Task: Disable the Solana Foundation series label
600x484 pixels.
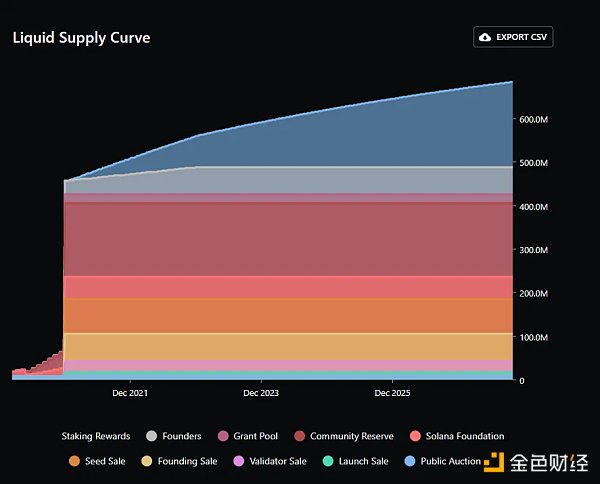Action: click(x=464, y=436)
